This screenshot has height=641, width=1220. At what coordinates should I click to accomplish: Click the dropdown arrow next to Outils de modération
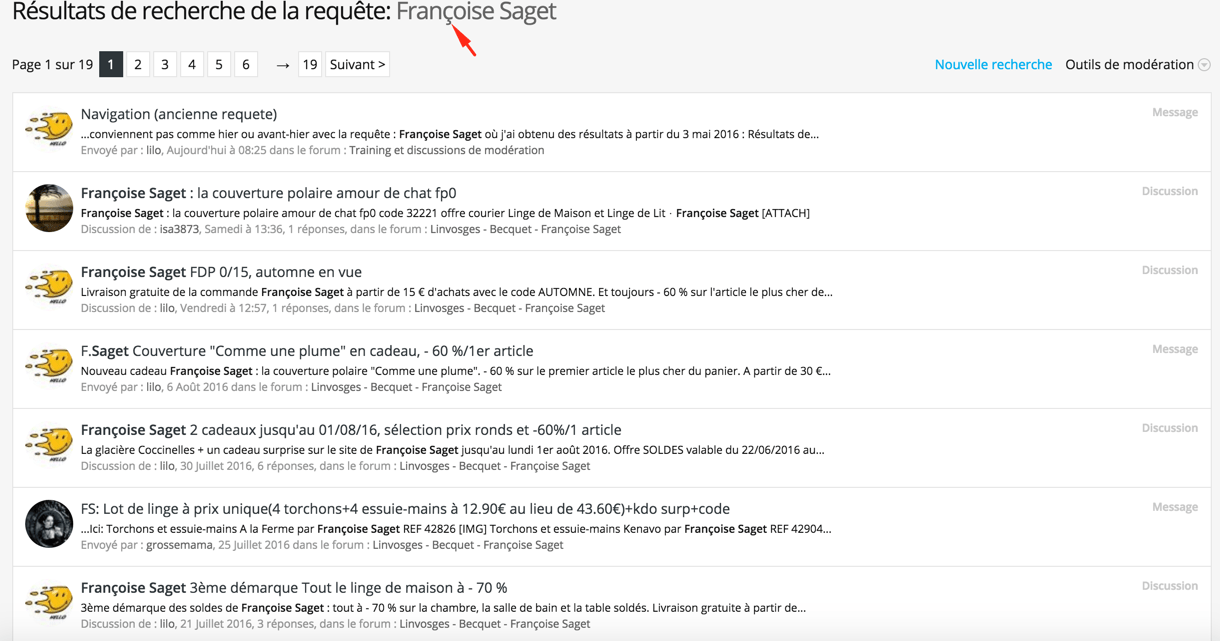tap(1204, 65)
